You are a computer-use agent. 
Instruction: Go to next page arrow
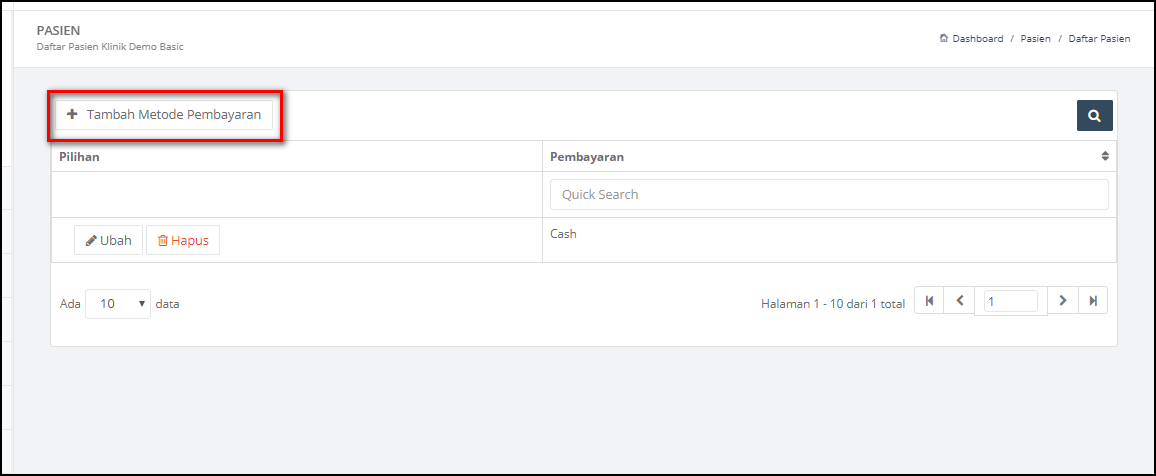pos(1062,301)
